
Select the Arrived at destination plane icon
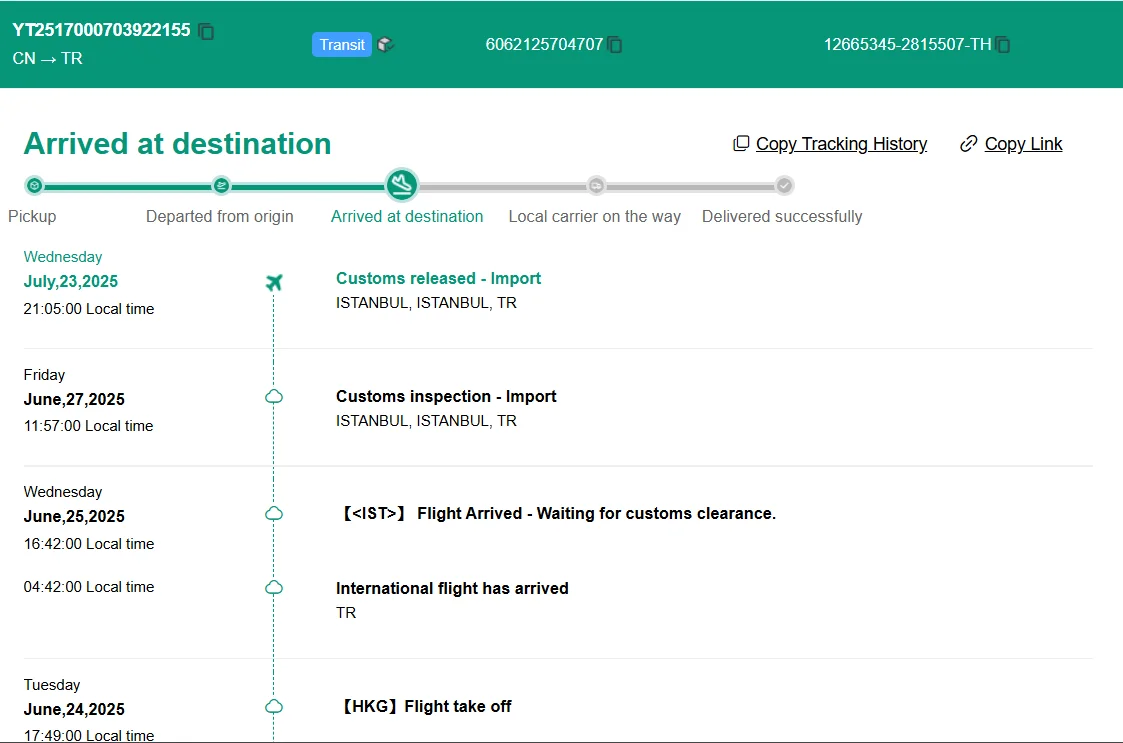[402, 185]
